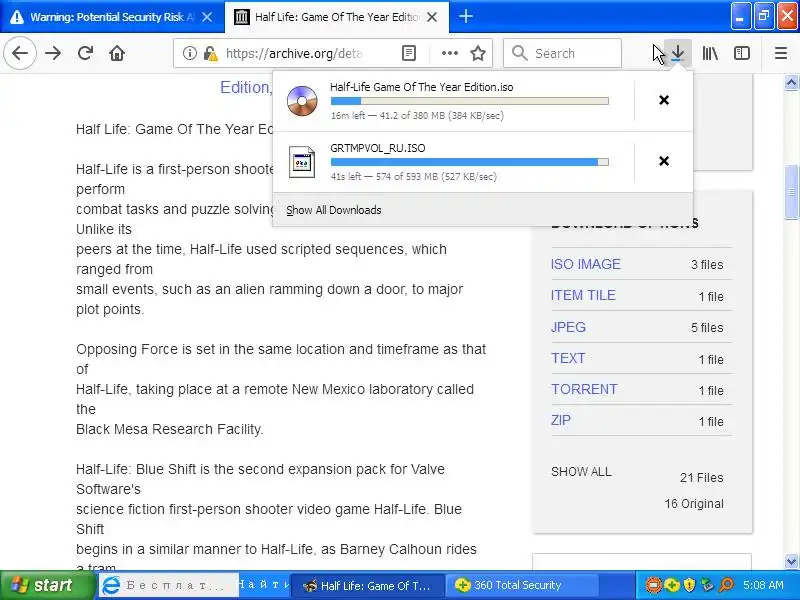The image size is (800, 600).
Task: Click the vertical scrollbar thumb
Action: tap(791, 192)
